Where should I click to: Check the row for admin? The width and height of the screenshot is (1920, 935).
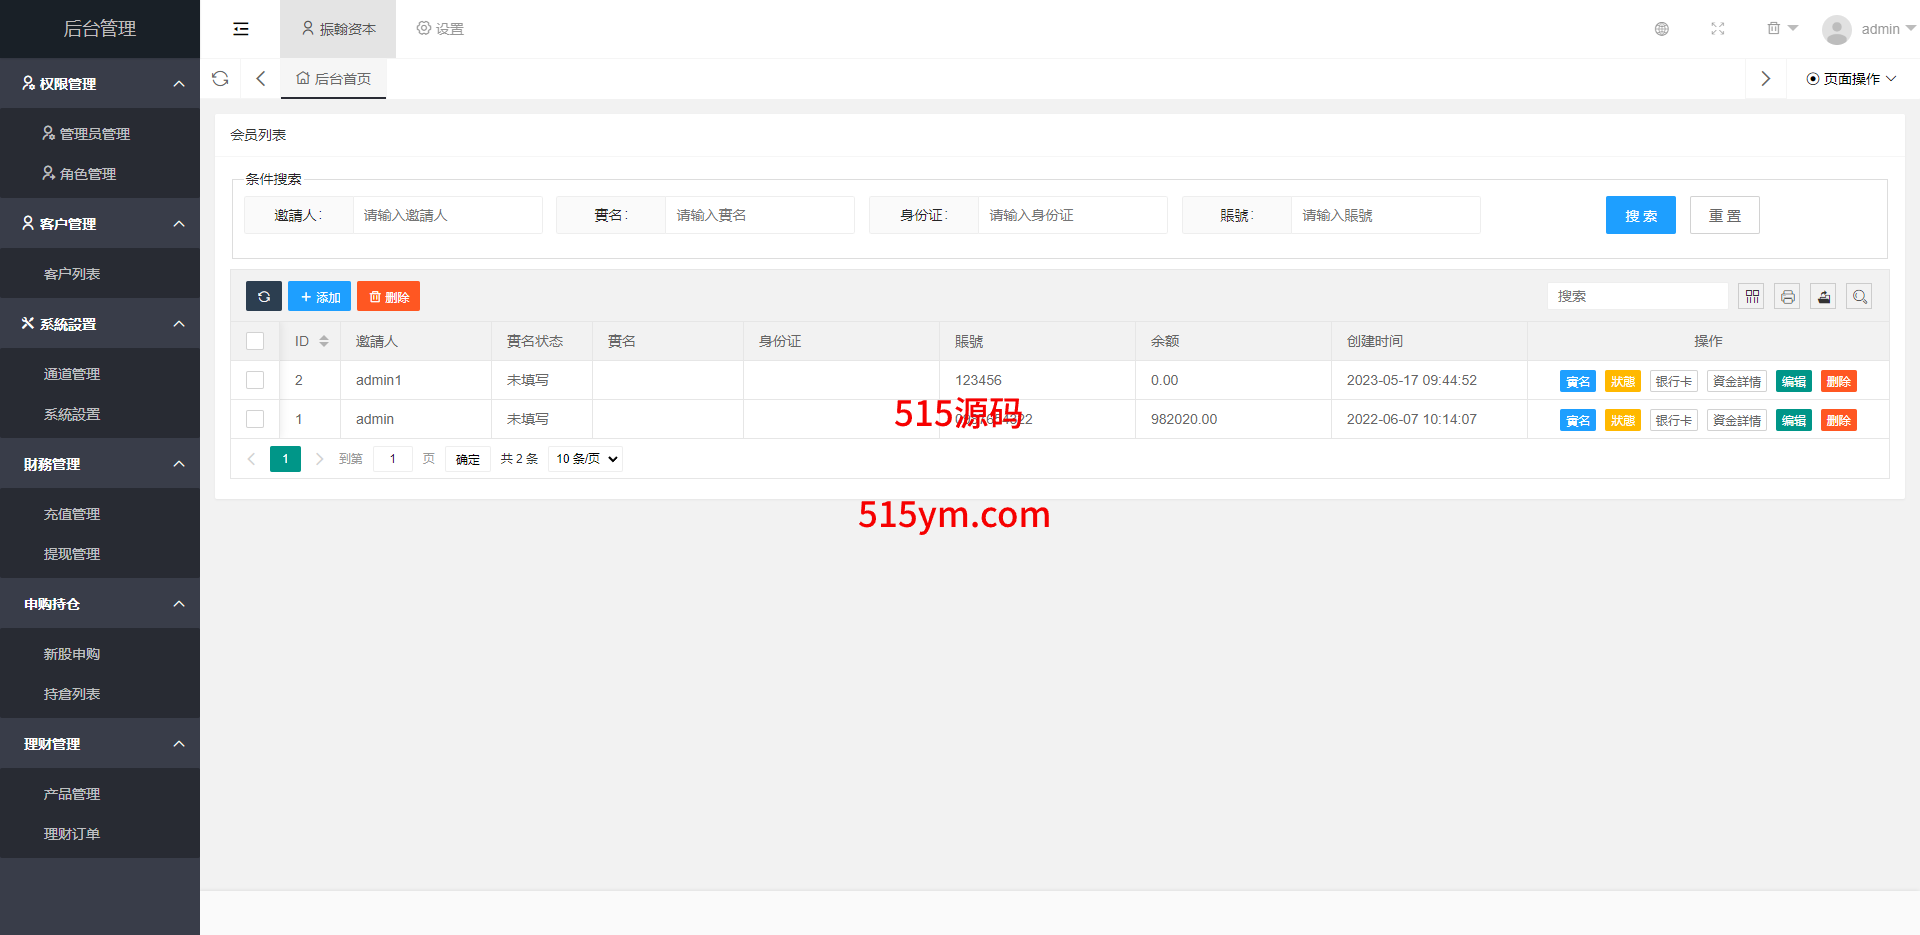(255, 419)
